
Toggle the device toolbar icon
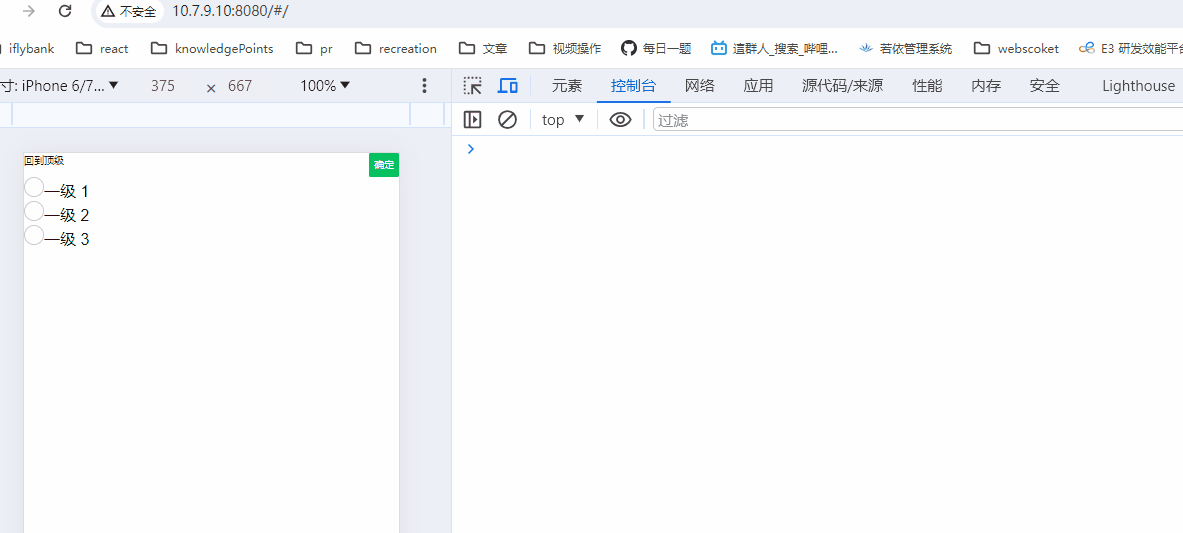pos(508,85)
